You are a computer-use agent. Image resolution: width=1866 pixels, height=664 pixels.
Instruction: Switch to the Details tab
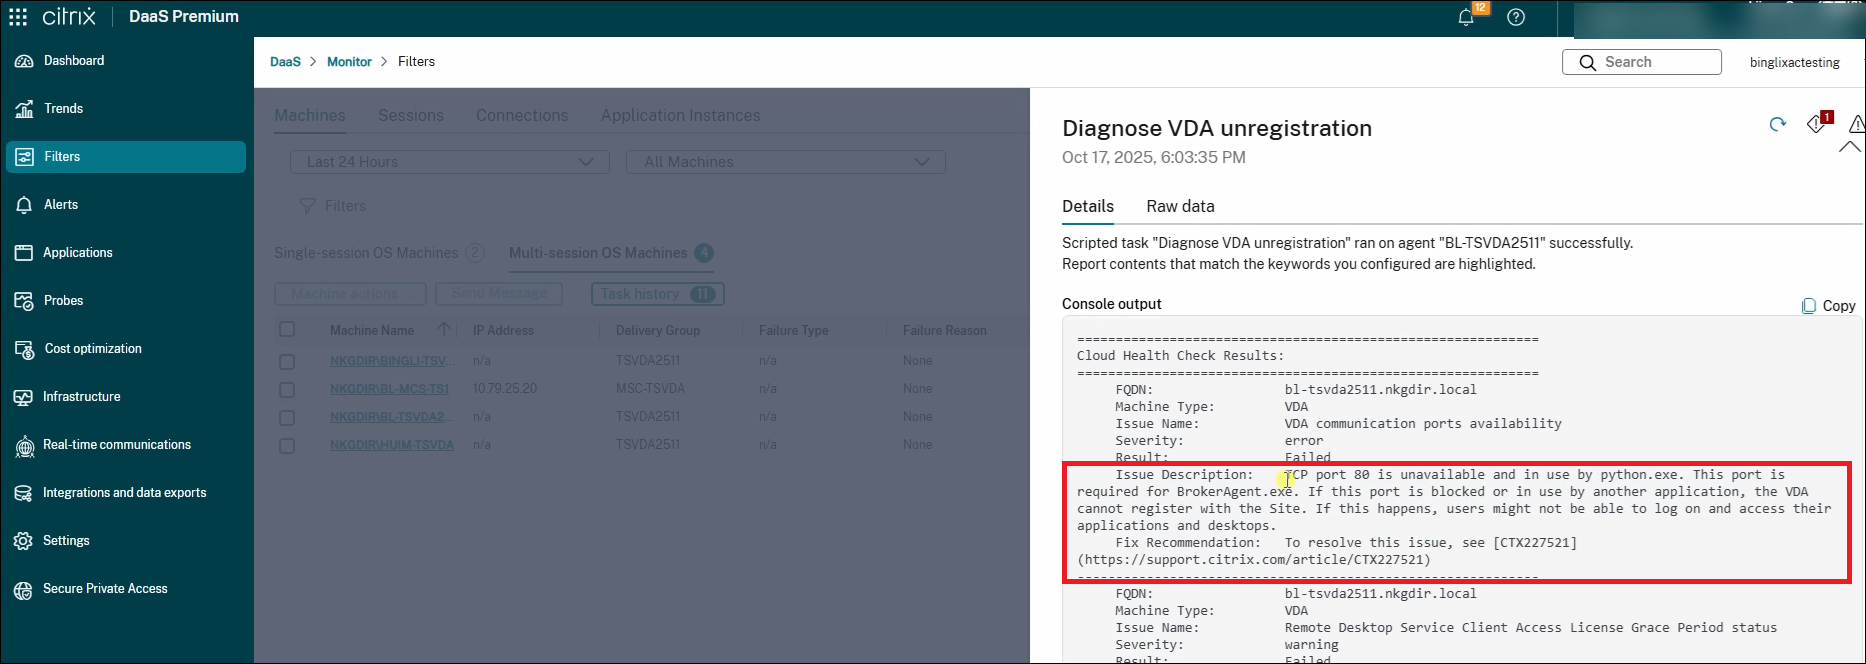[x=1088, y=206]
